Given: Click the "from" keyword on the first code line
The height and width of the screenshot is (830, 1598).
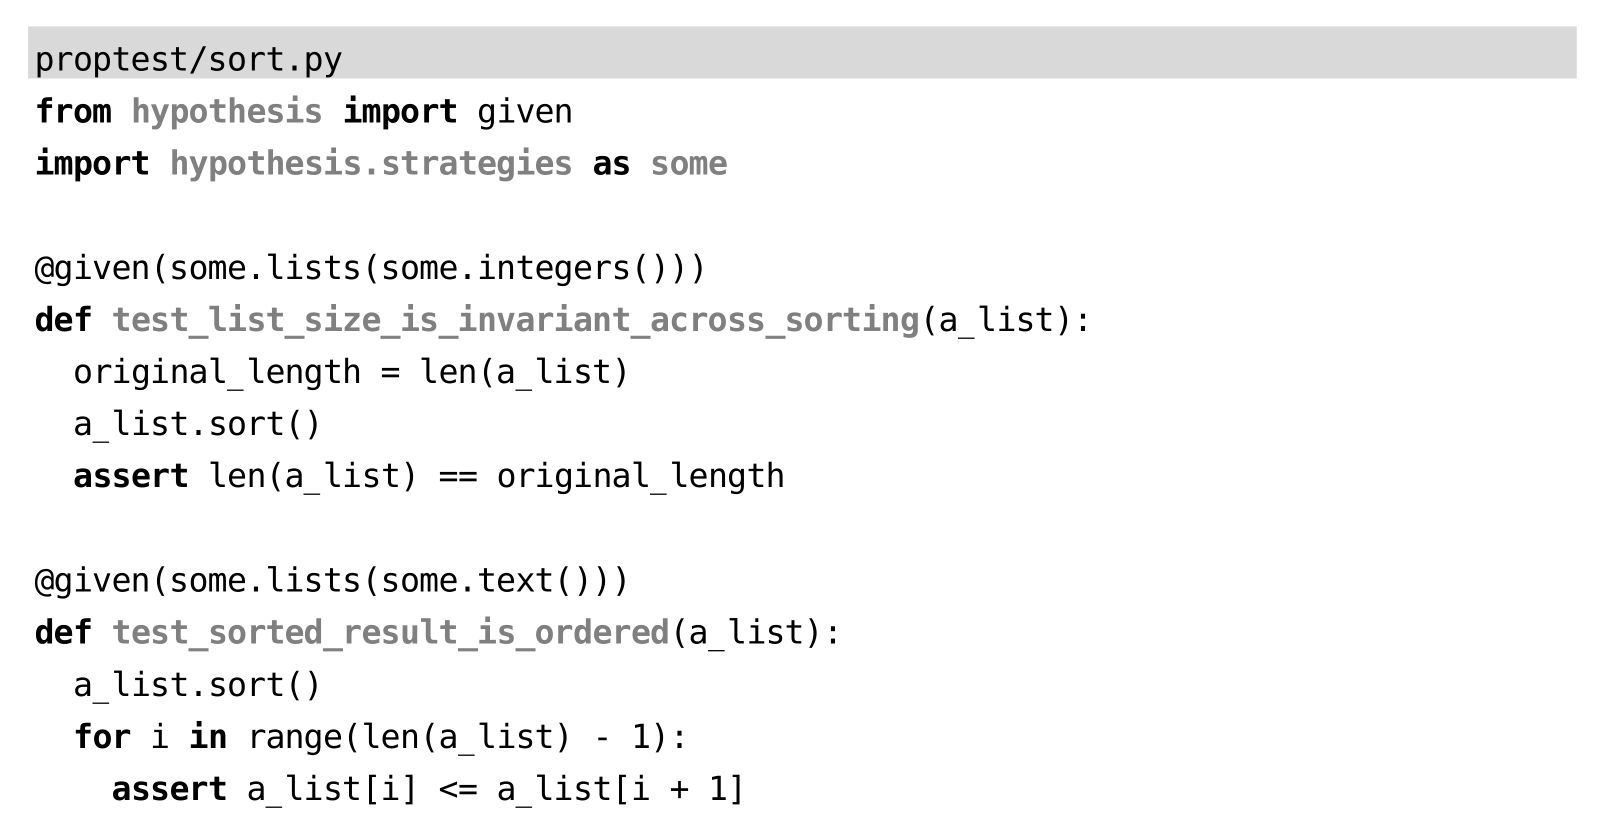Looking at the screenshot, I should tap(73, 111).
